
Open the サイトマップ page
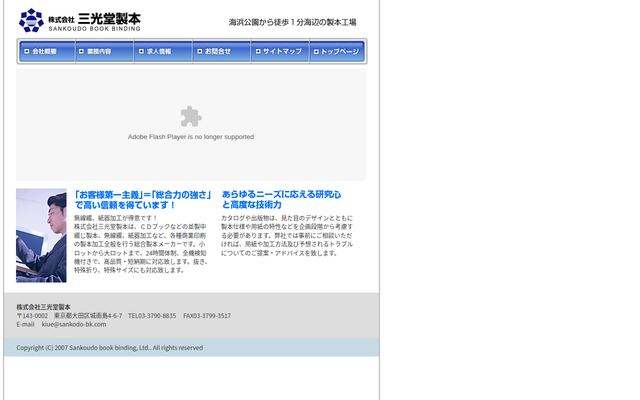[280, 51]
